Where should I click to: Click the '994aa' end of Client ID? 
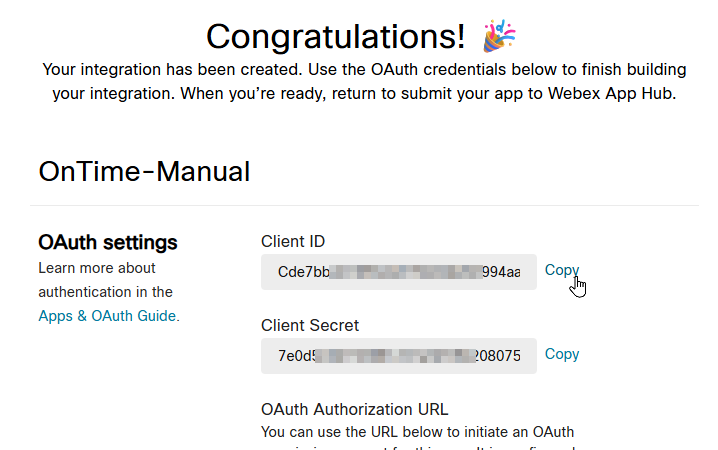point(501,272)
